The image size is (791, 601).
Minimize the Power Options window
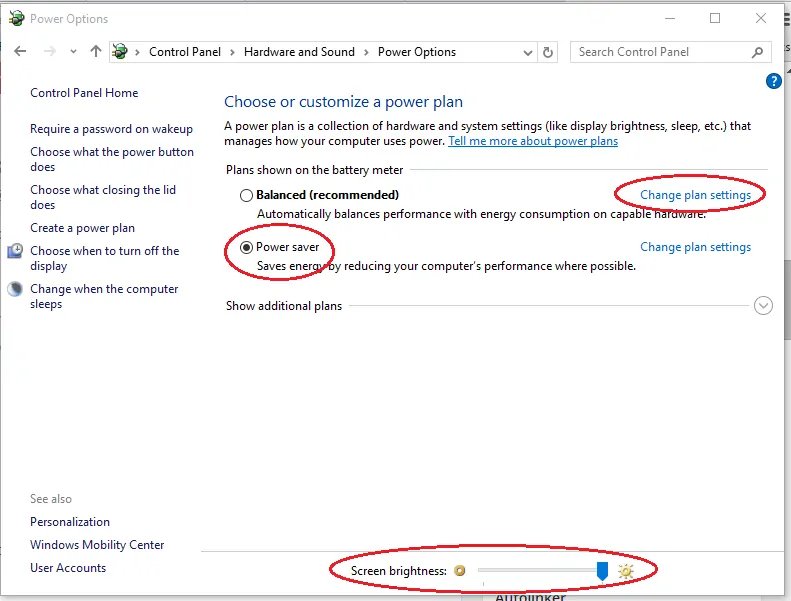pos(670,19)
